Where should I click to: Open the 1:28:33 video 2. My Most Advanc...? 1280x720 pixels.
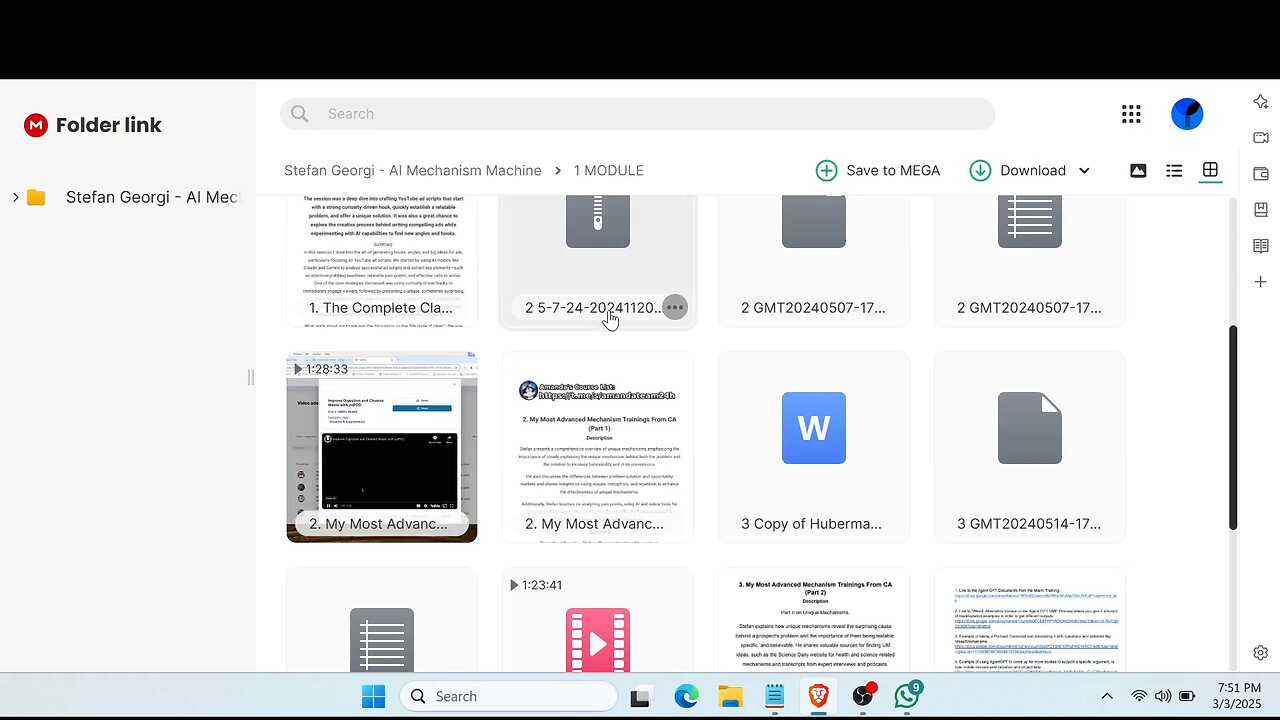click(x=382, y=447)
